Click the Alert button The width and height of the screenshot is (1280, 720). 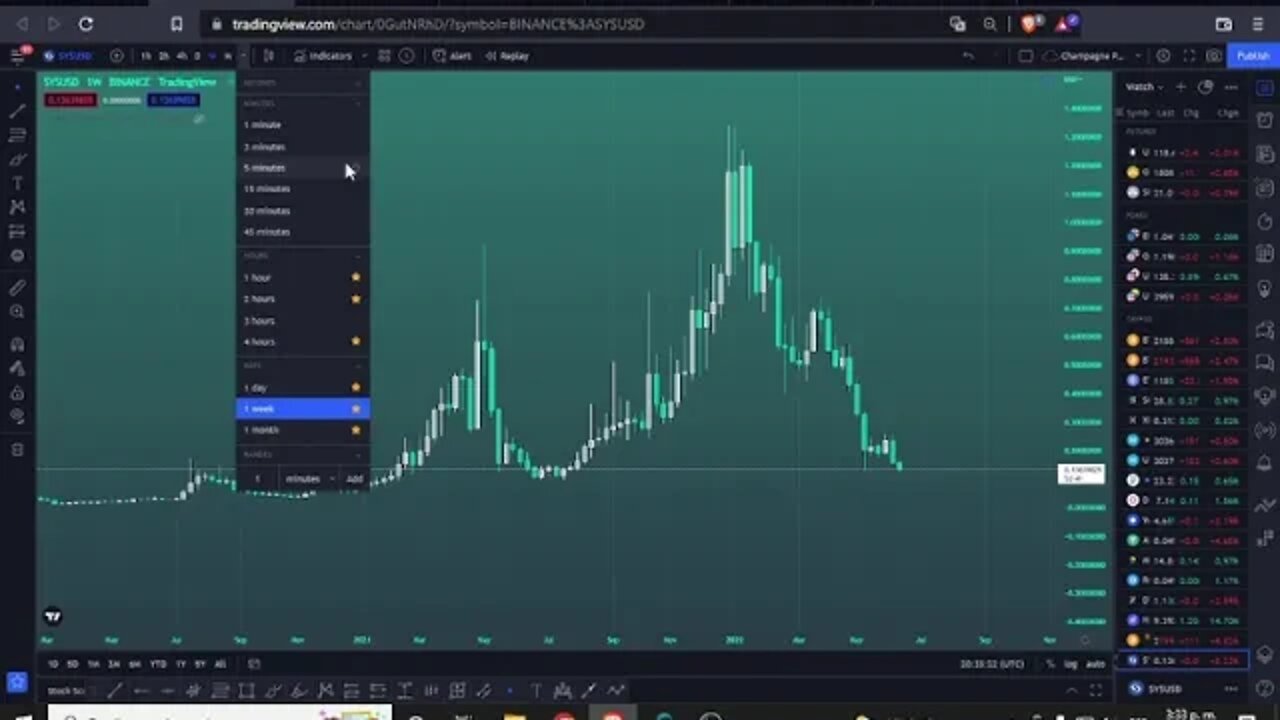tap(453, 56)
